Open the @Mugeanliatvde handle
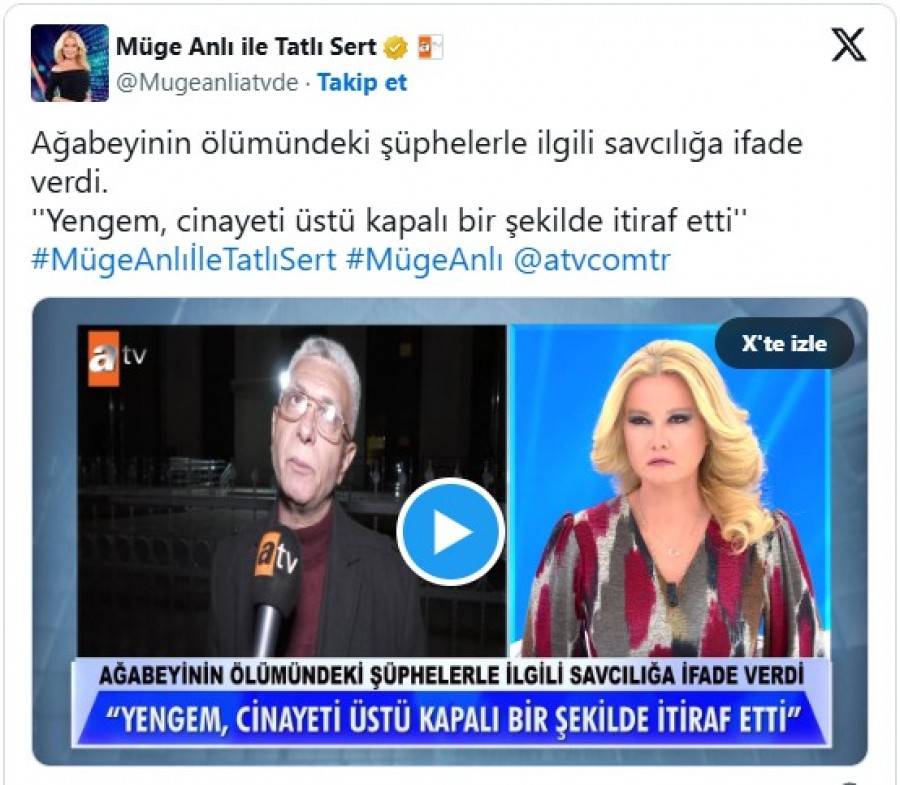 point(207,83)
